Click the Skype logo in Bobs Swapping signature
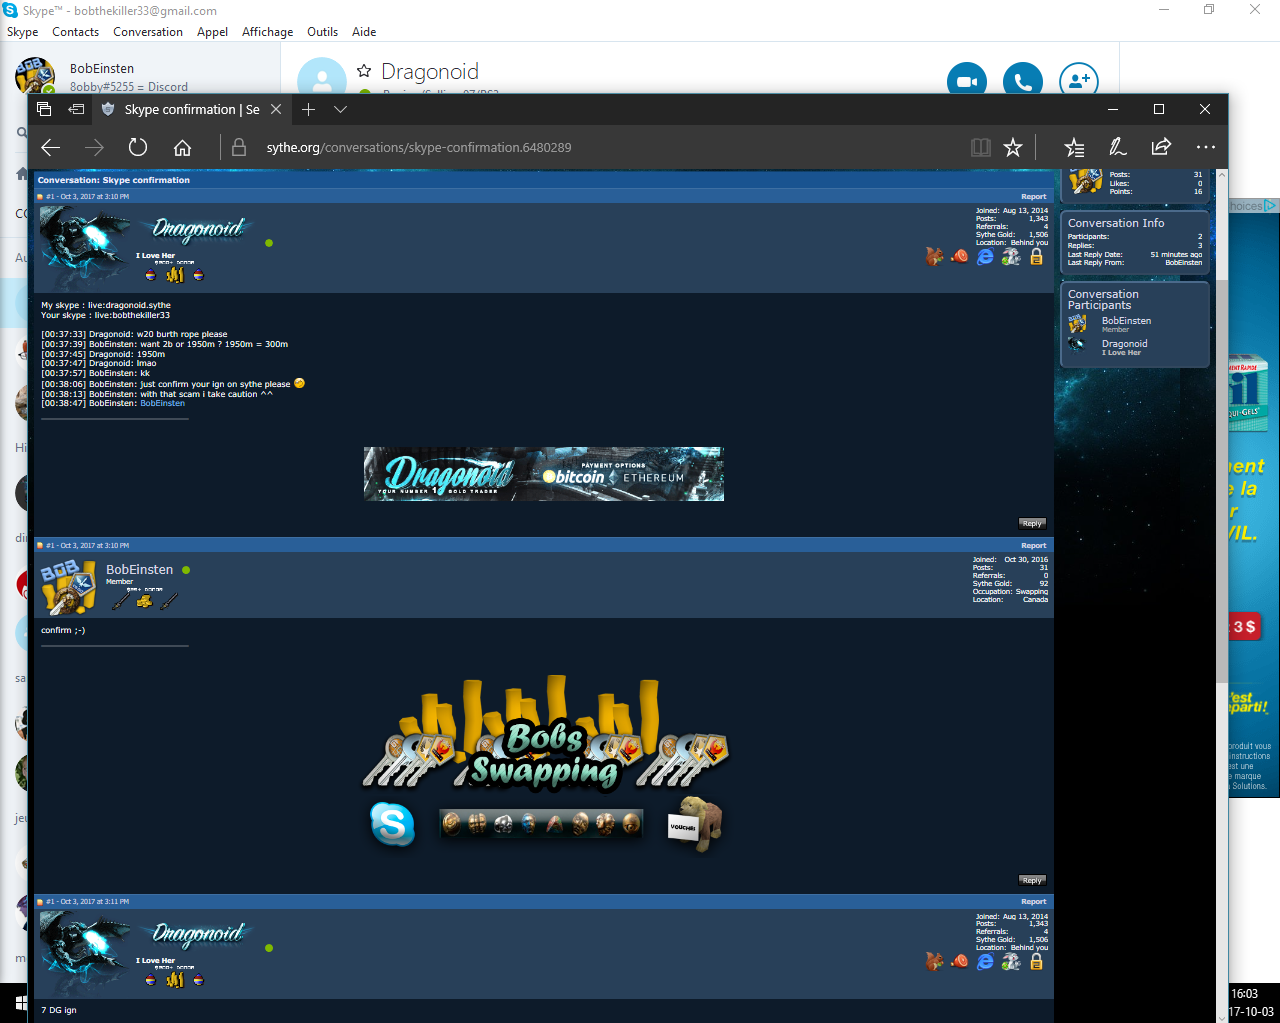Screen dimensions: 1280x1023 [x=392, y=824]
